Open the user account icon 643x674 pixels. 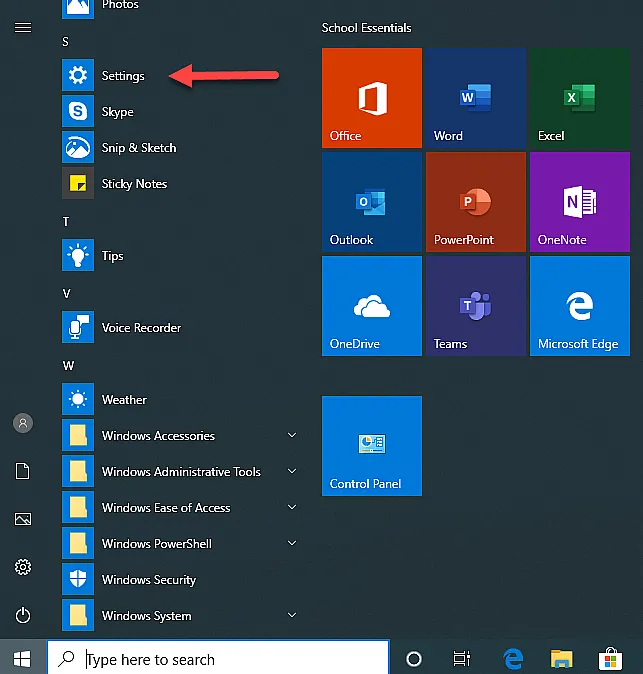[x=23, y=423]
